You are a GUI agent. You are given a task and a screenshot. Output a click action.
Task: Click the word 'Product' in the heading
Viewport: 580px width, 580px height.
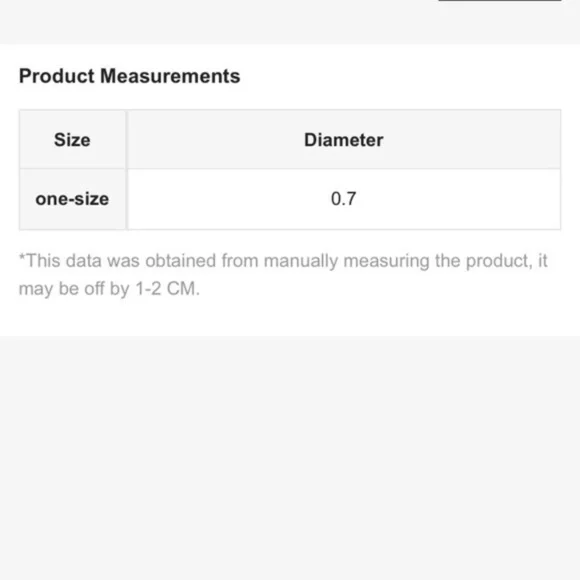click(57, 76)
